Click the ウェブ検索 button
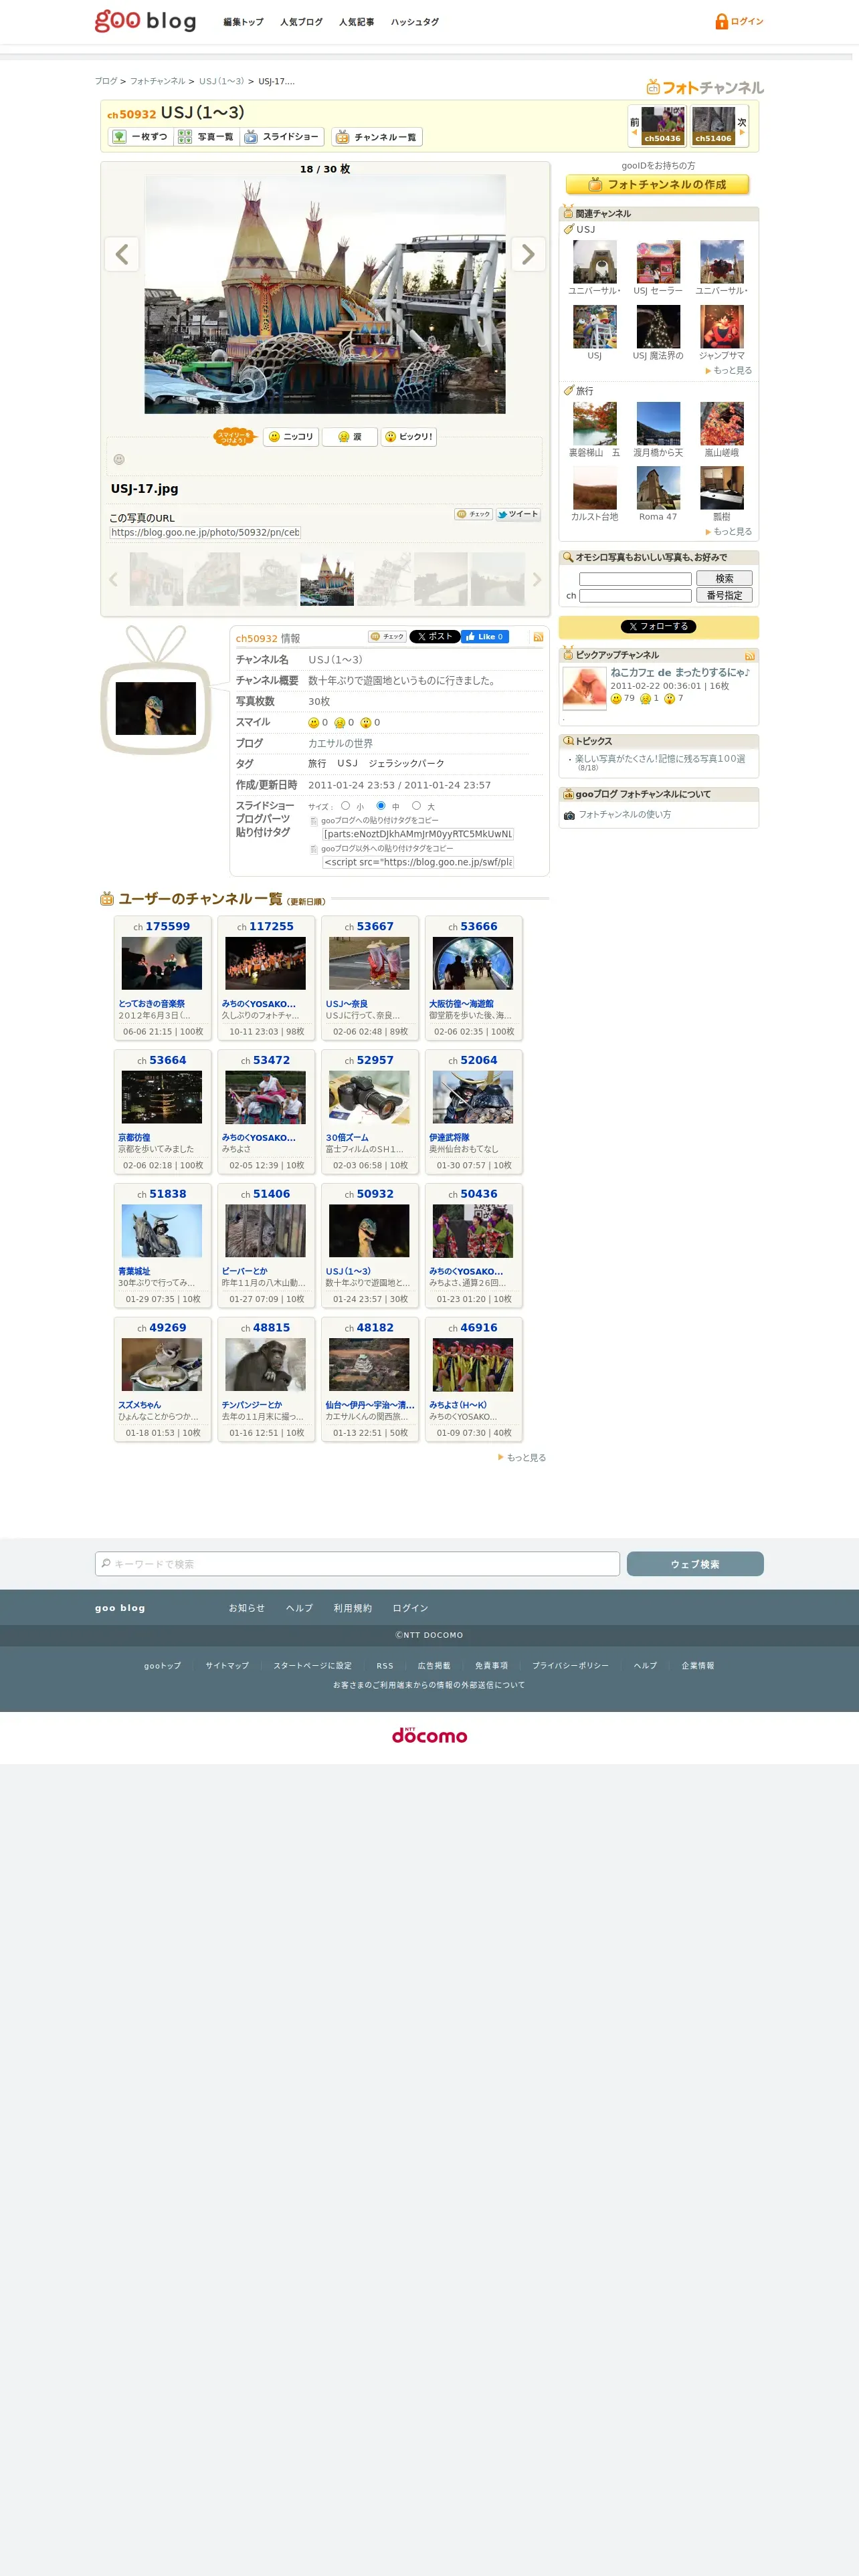Screen dimensions: 859x2576 (x=695, y=1564)
